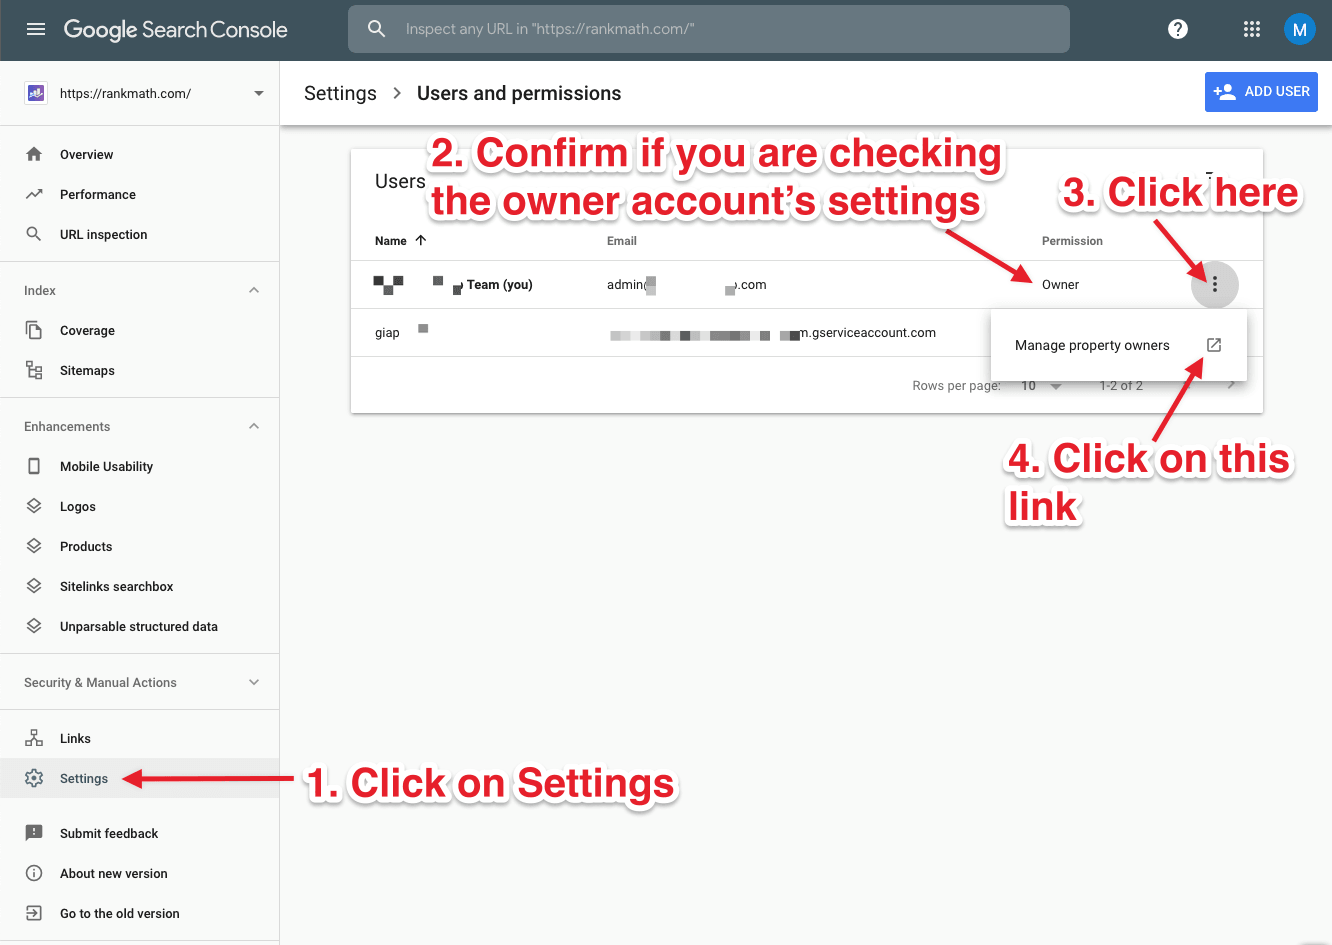Click the Settings breadcrumb link
1332x945 pixels.
tap(340, 93)
